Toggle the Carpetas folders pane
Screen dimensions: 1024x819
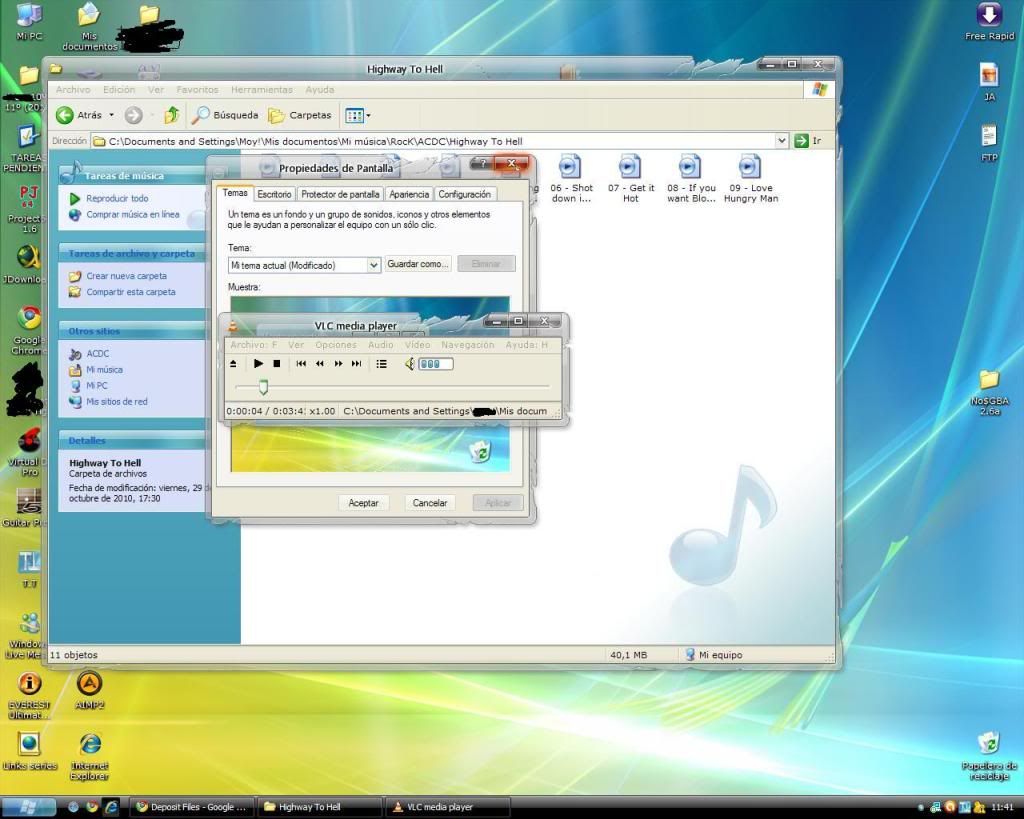pos(300,115)
